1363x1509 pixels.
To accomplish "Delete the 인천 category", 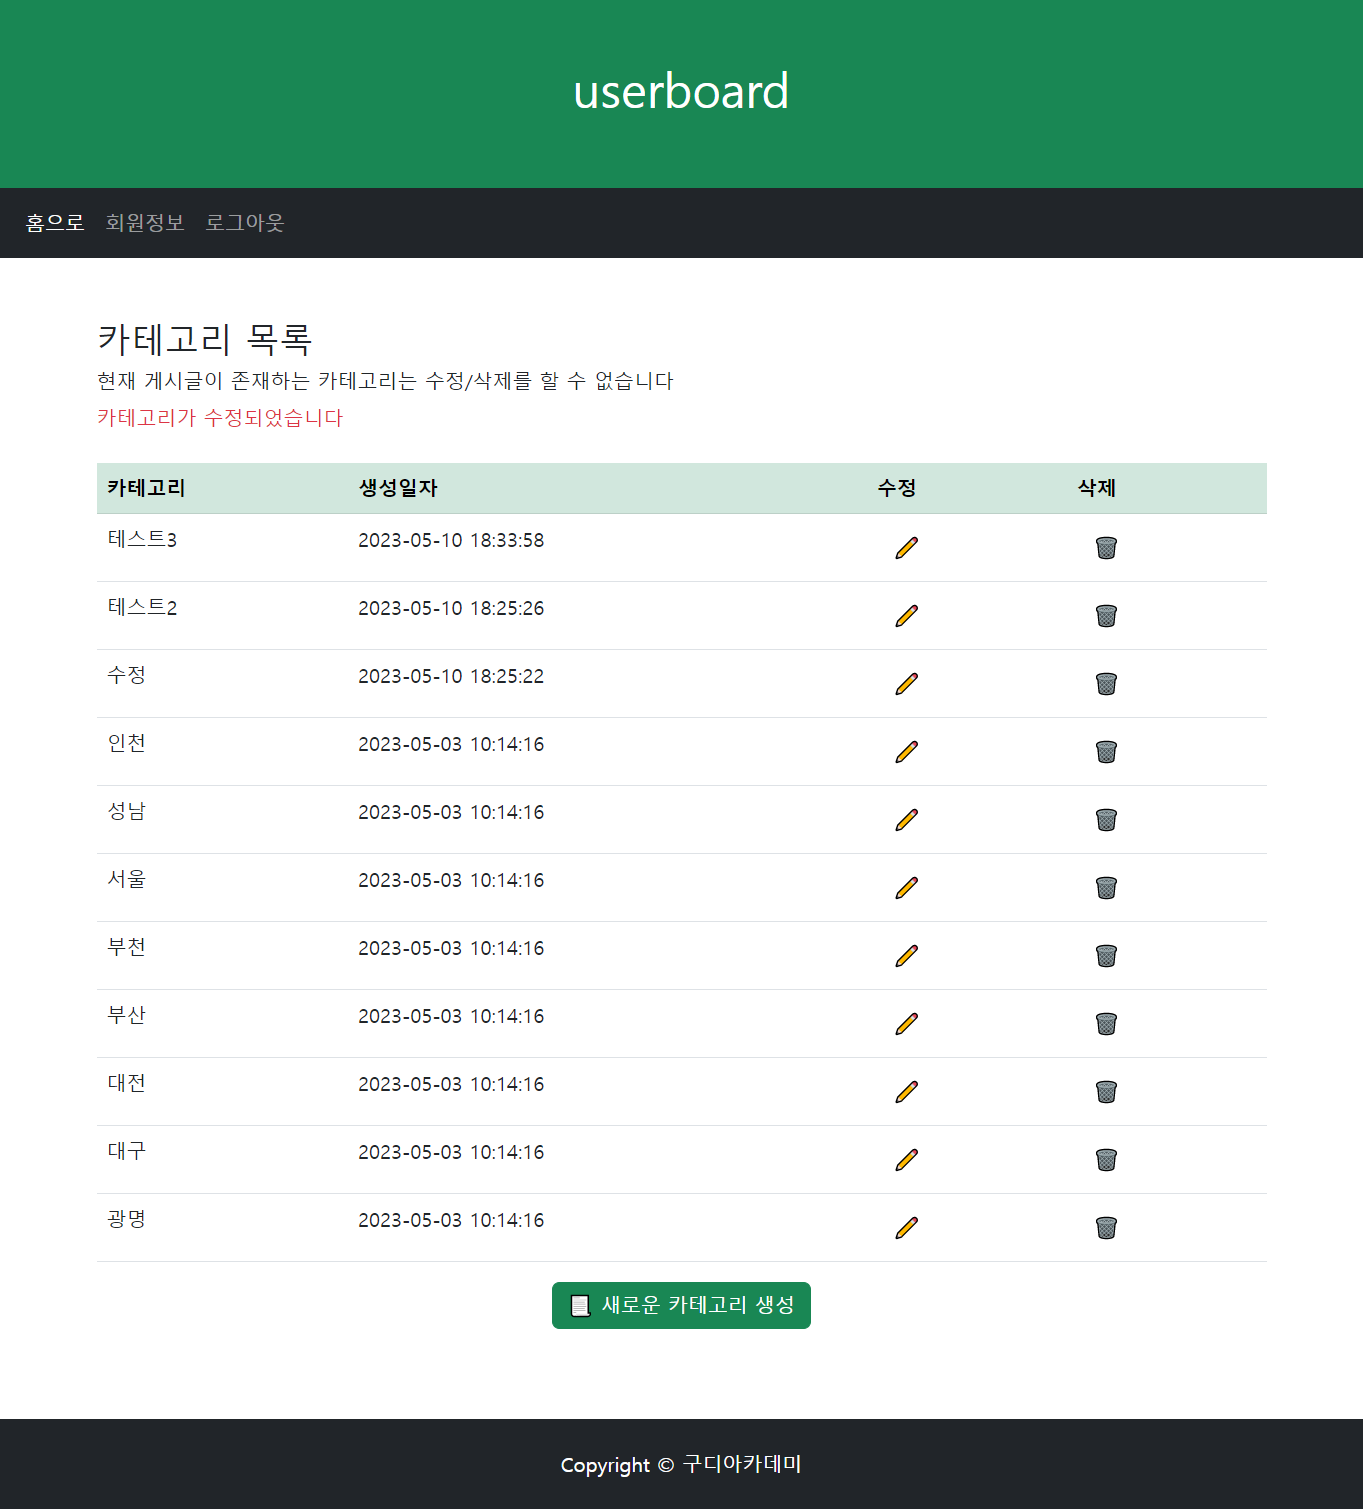I will [1106, 751].
